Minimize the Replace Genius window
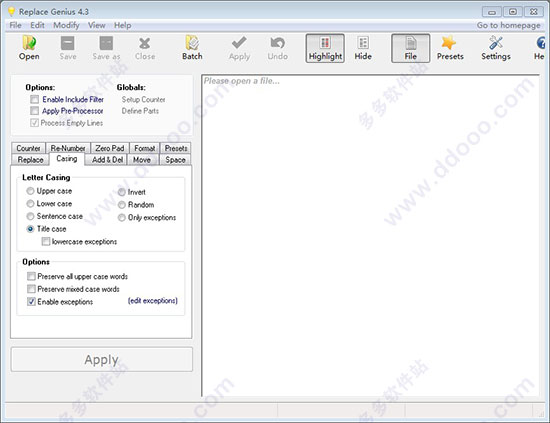The width and height of the screenshot is (550, 423). pos(492,12)
